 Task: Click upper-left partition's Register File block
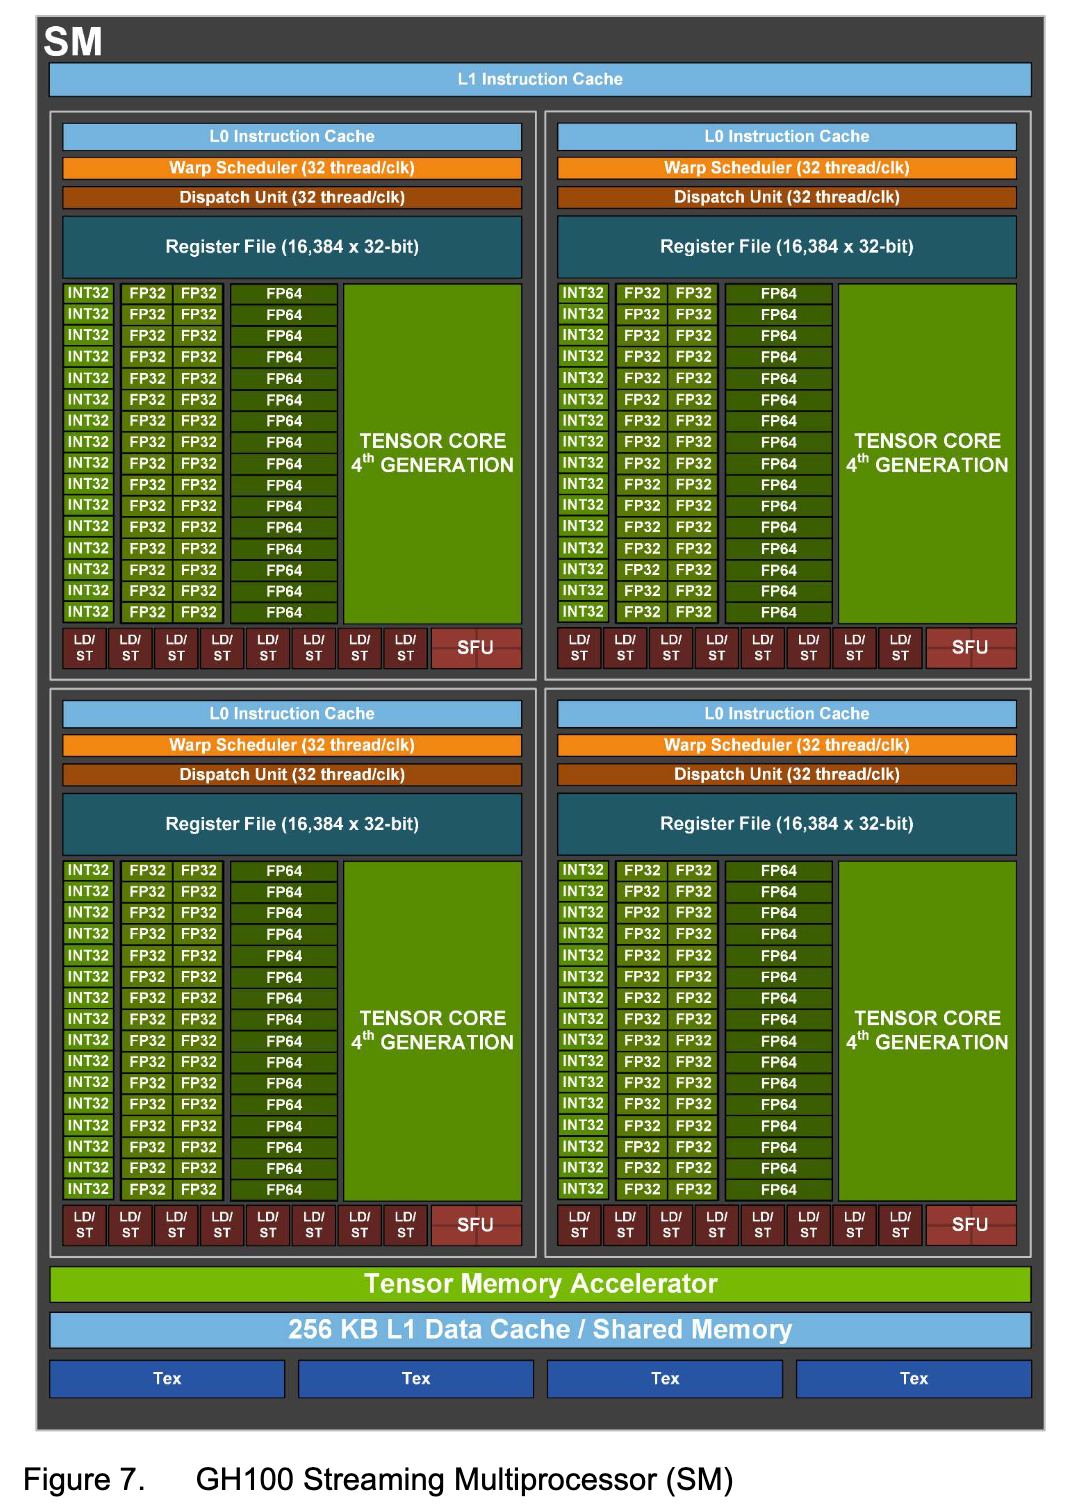pyautogui.click(x=292, y=247)
